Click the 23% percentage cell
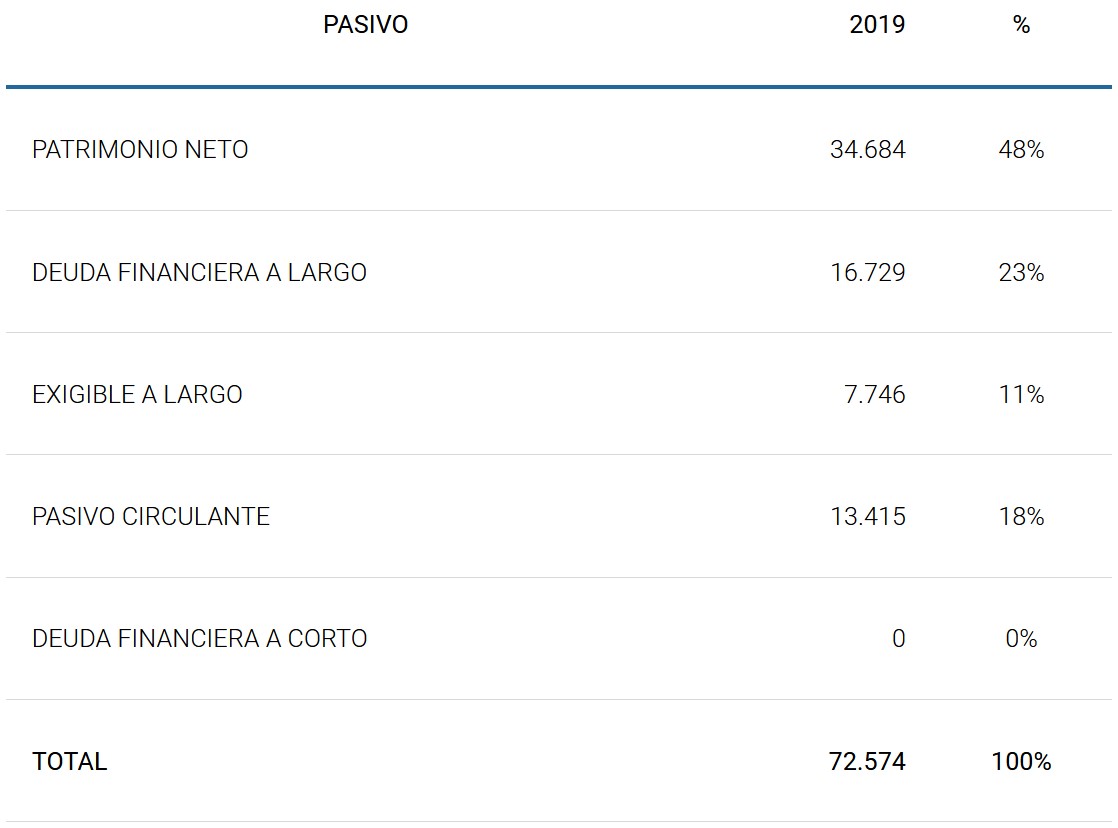Image resolution: width=1118 pixels, height=828 pixels. 1021,272
